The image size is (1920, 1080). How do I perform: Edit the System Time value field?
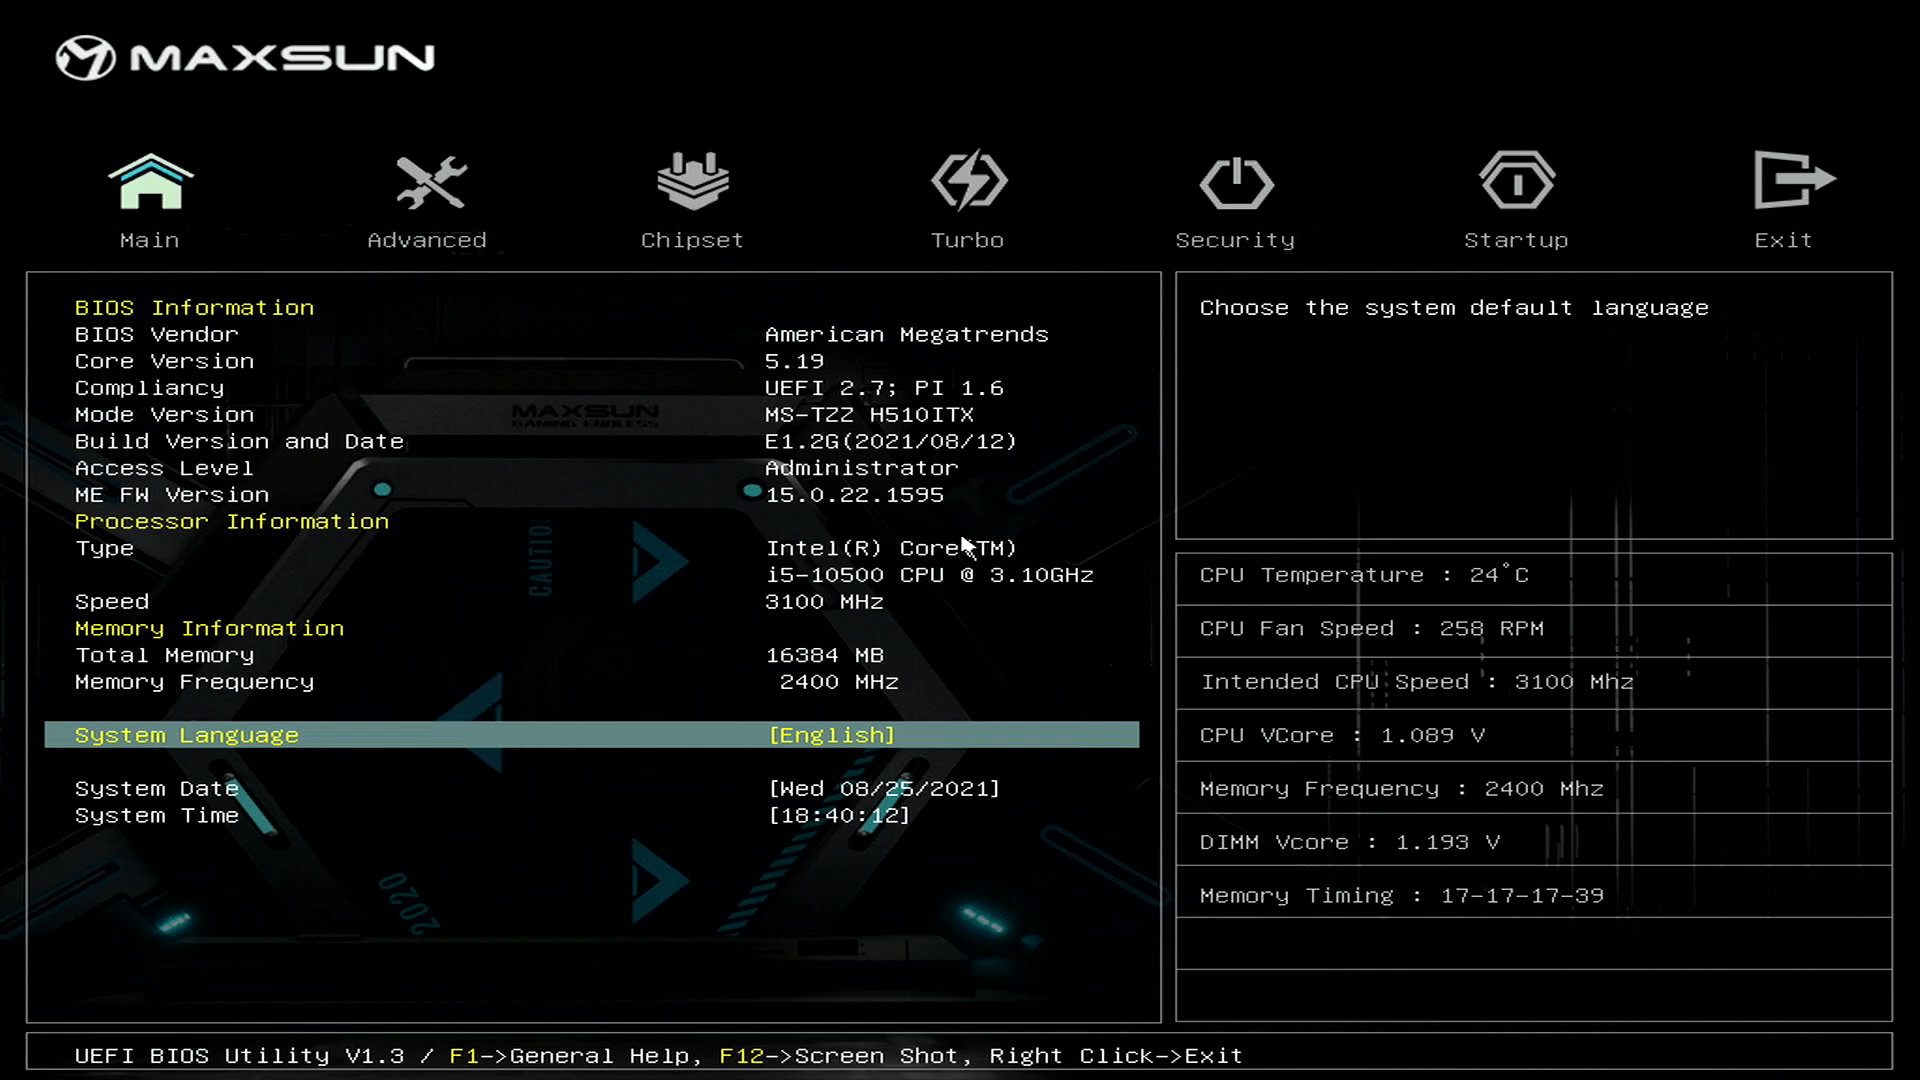click(x=839, y=815)
